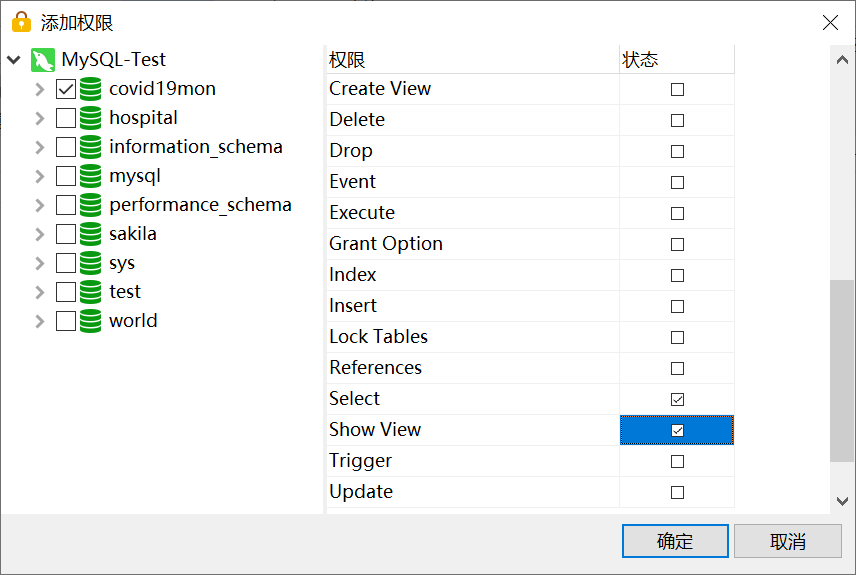Click the mysql database icon

pos(91,176)
